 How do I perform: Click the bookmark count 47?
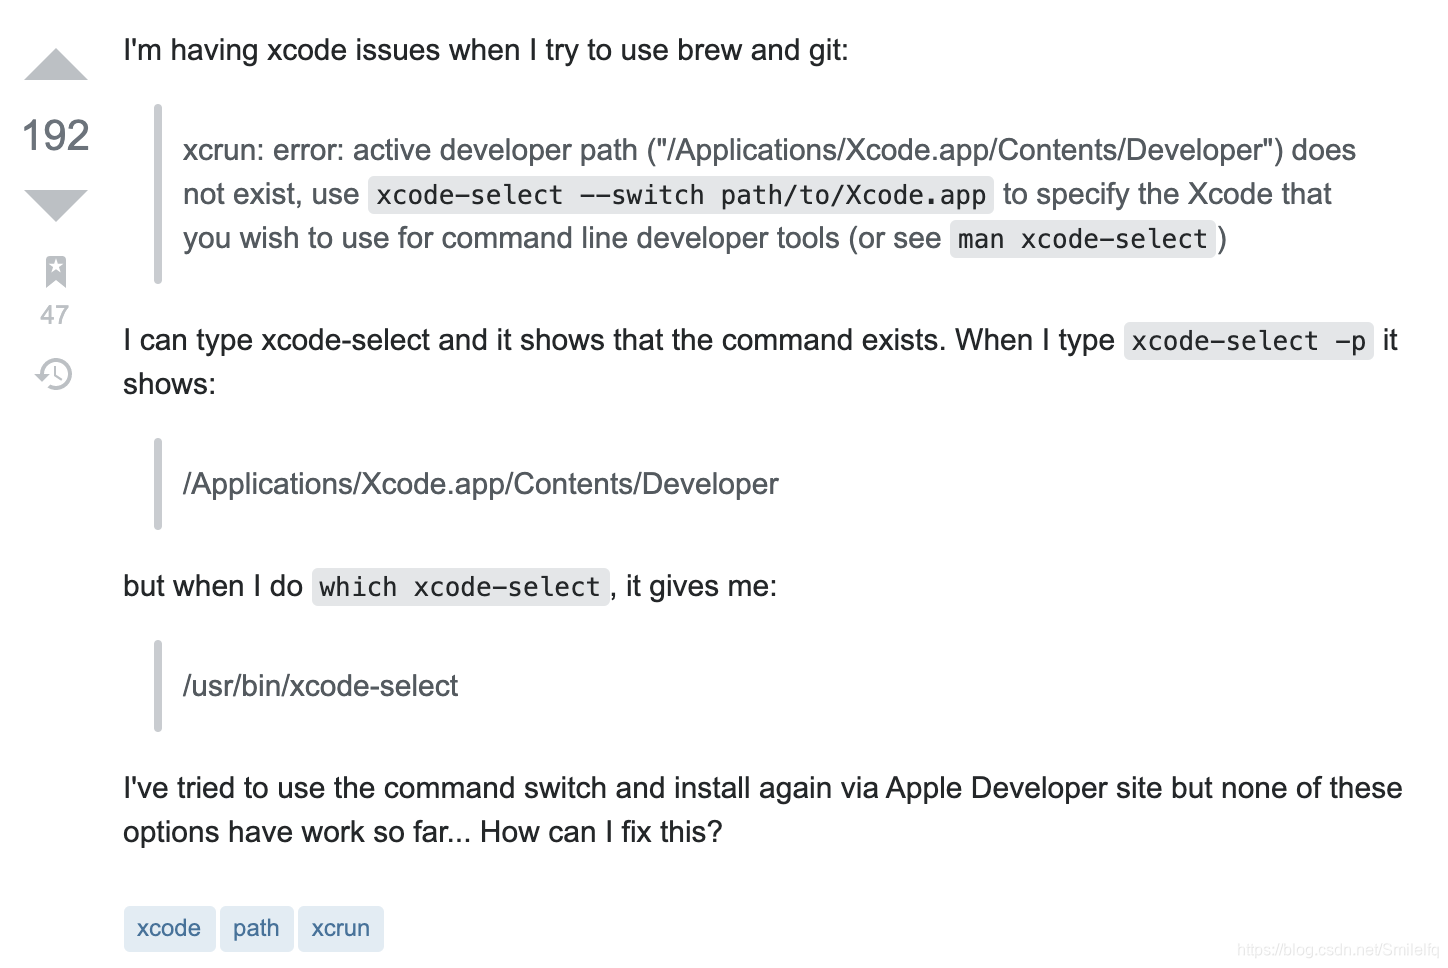[55, 315]
